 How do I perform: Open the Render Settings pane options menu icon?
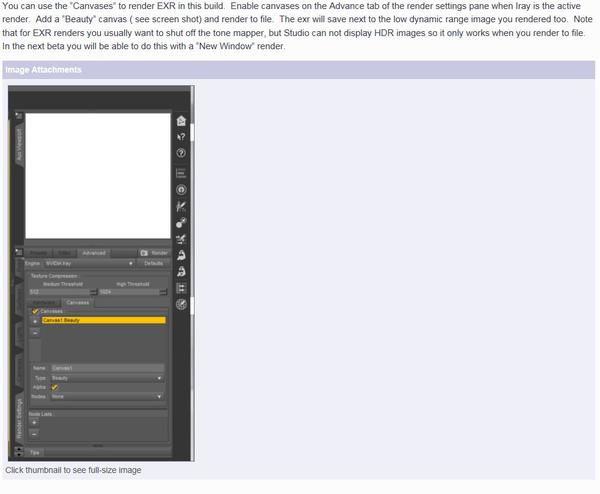point(19,252)
